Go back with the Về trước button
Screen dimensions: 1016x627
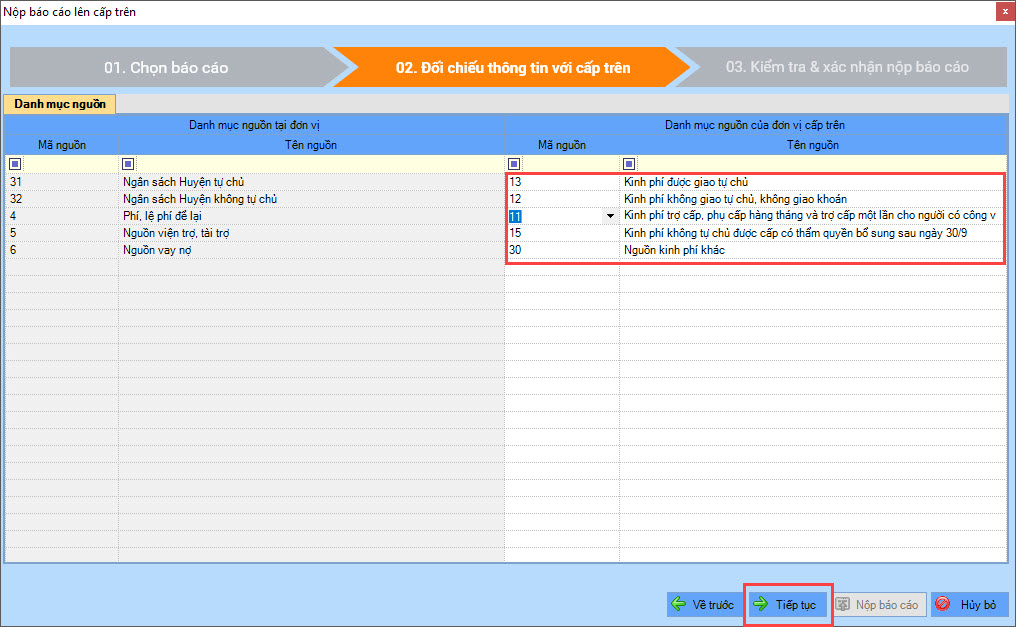pos(703,605)
